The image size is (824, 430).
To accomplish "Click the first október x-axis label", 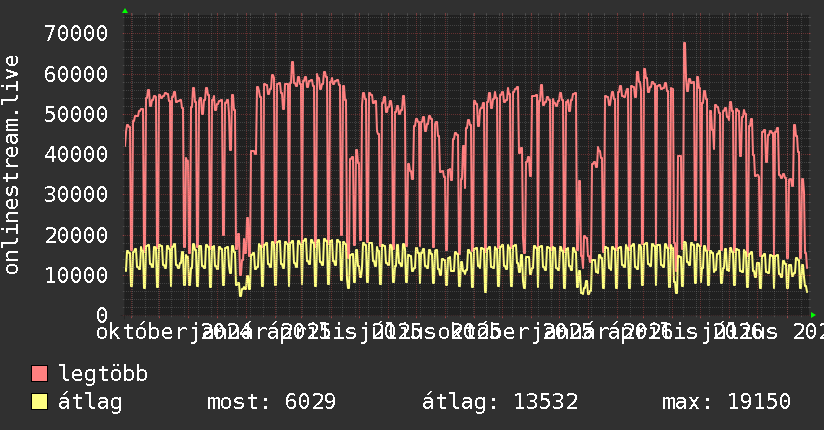I will tap(142, 332).
